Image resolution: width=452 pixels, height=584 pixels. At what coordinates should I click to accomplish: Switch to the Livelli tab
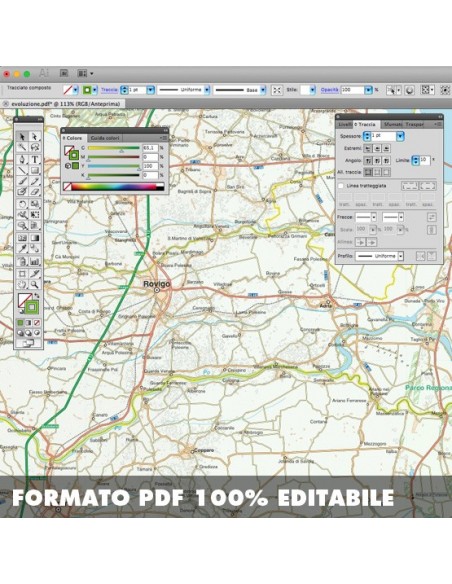pos(345,124)
